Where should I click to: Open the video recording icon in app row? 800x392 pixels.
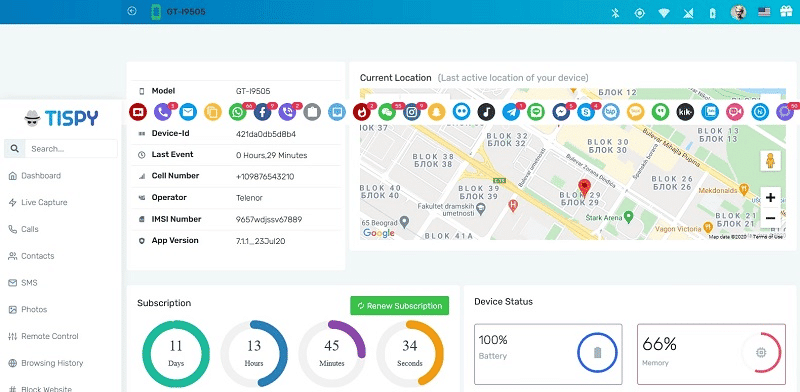tap(138, 112)
